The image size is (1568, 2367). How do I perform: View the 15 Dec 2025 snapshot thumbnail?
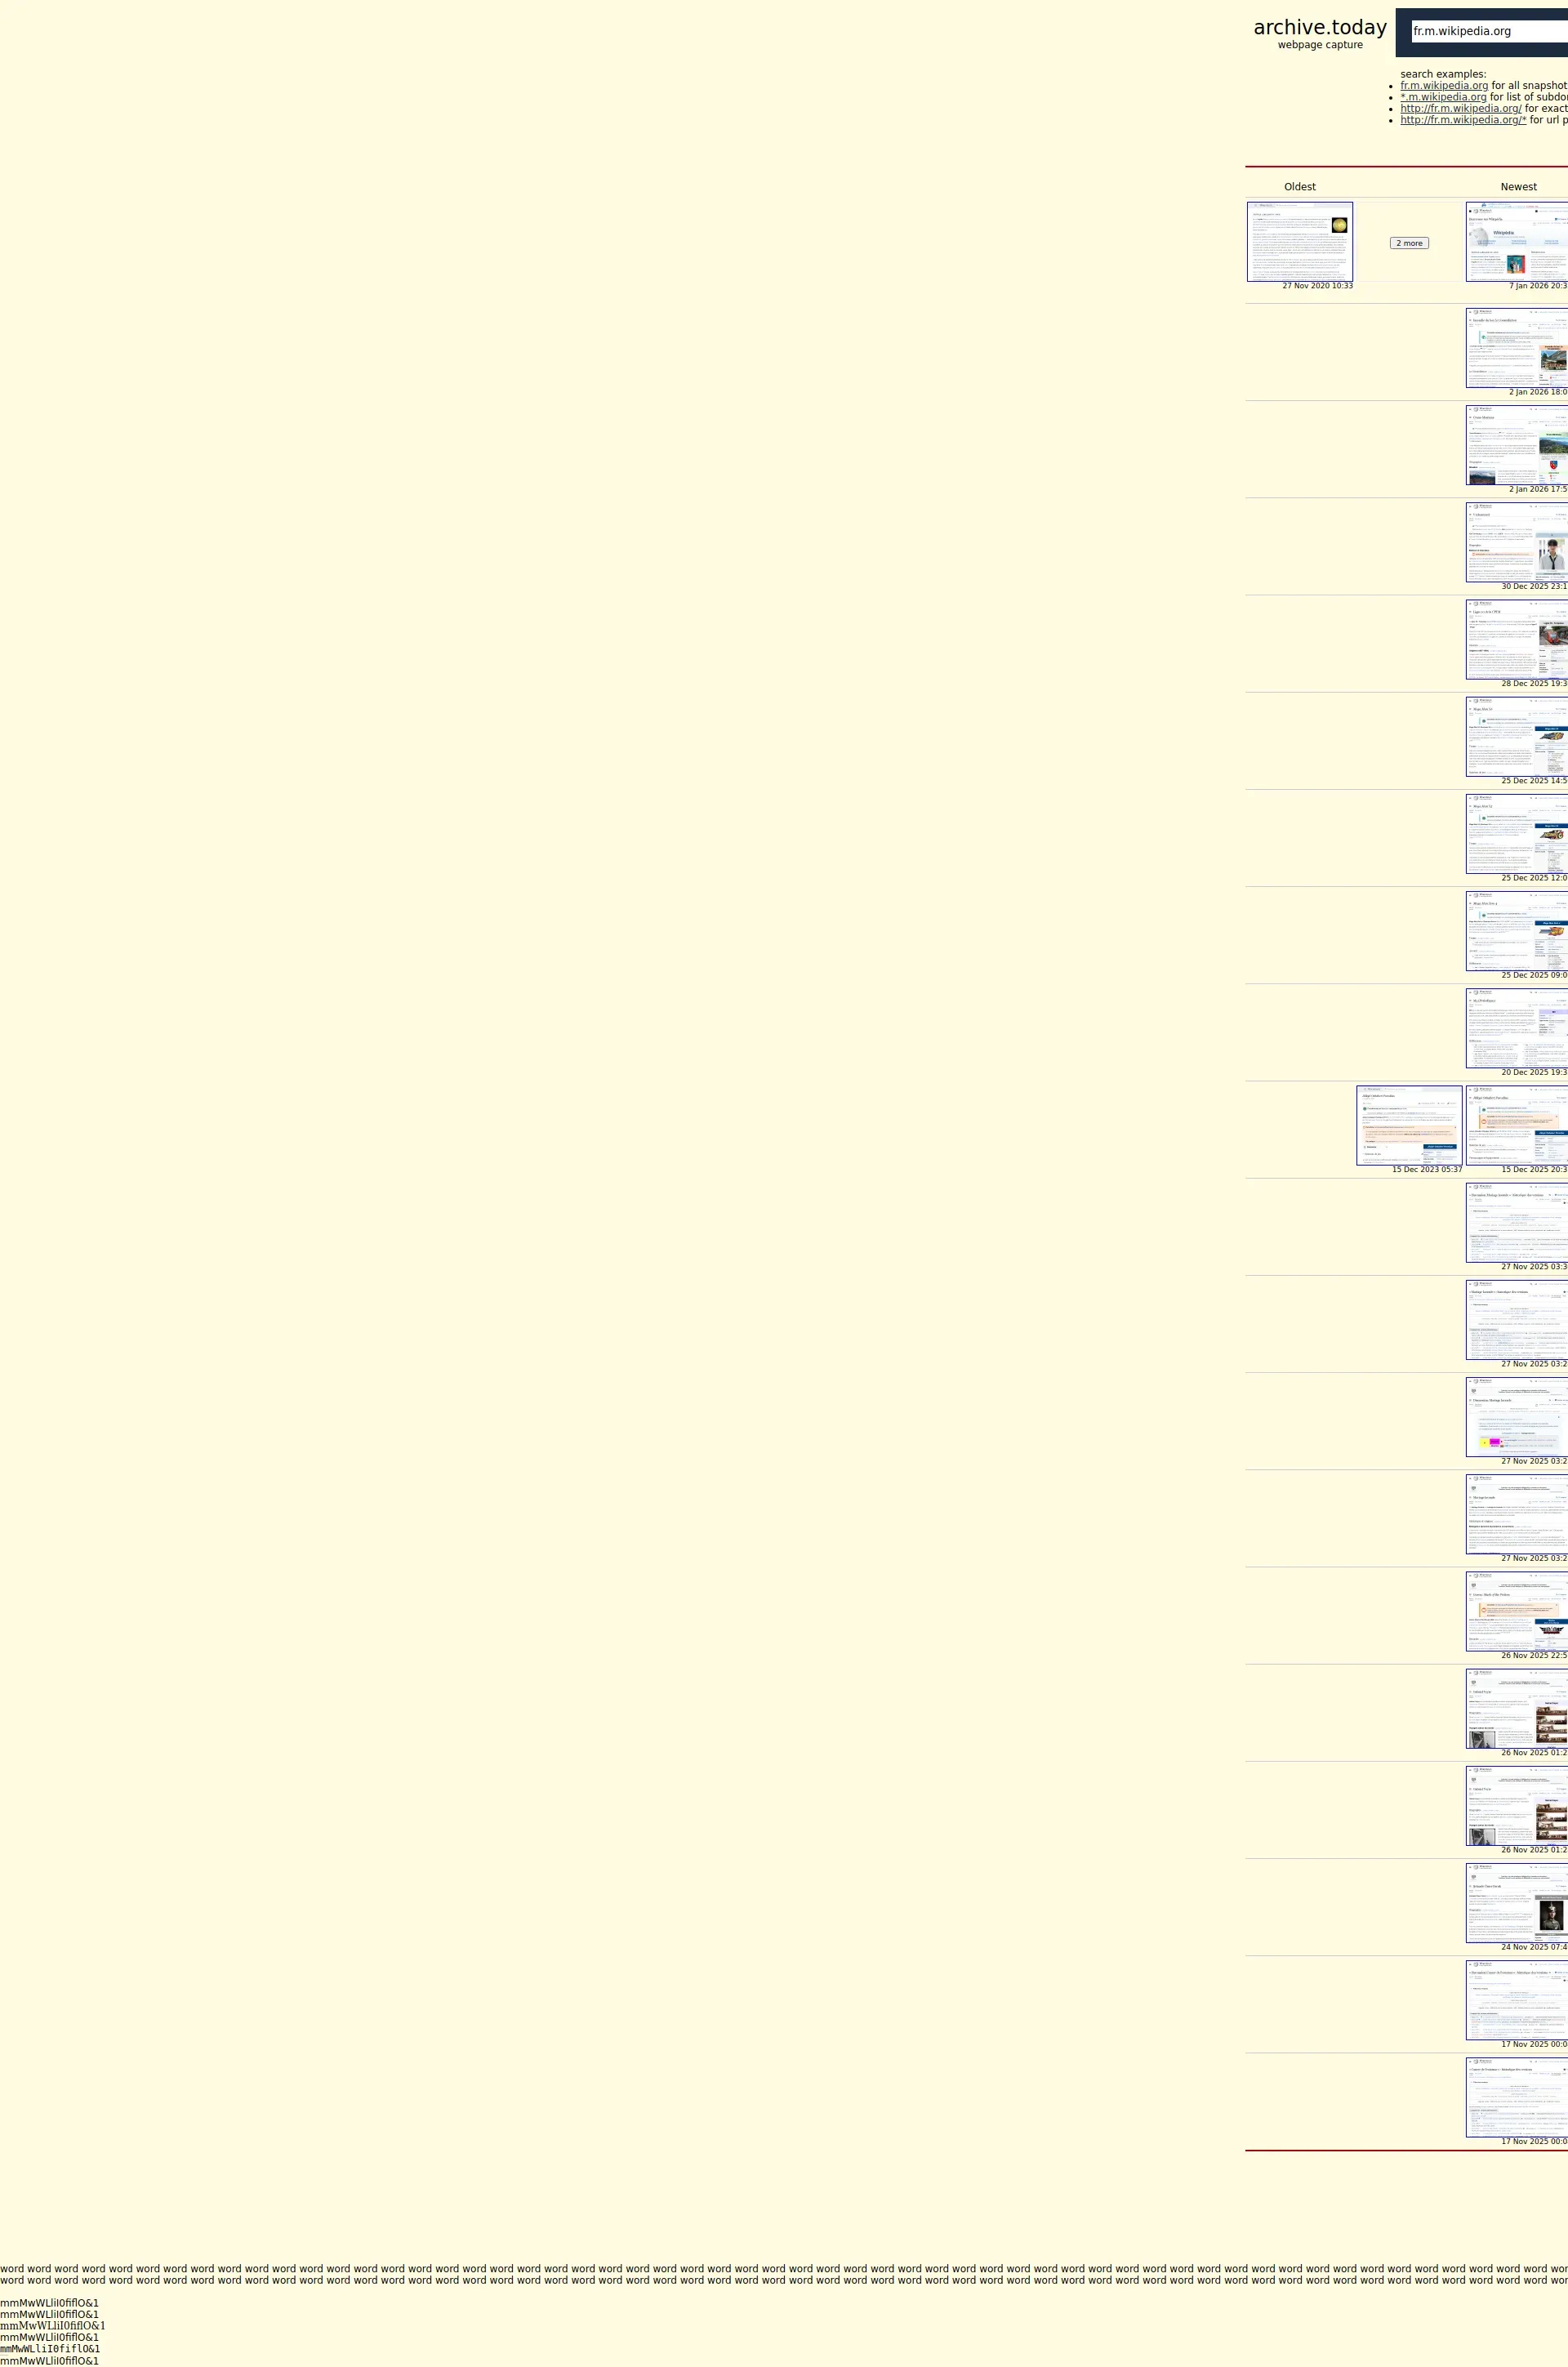[x=1516, y=1125]
